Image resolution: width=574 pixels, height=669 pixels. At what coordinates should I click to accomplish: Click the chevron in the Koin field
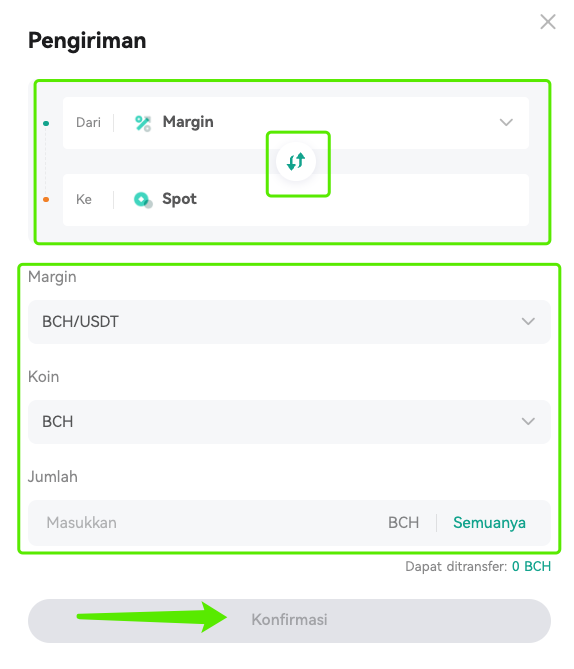[x=528, y=422]
